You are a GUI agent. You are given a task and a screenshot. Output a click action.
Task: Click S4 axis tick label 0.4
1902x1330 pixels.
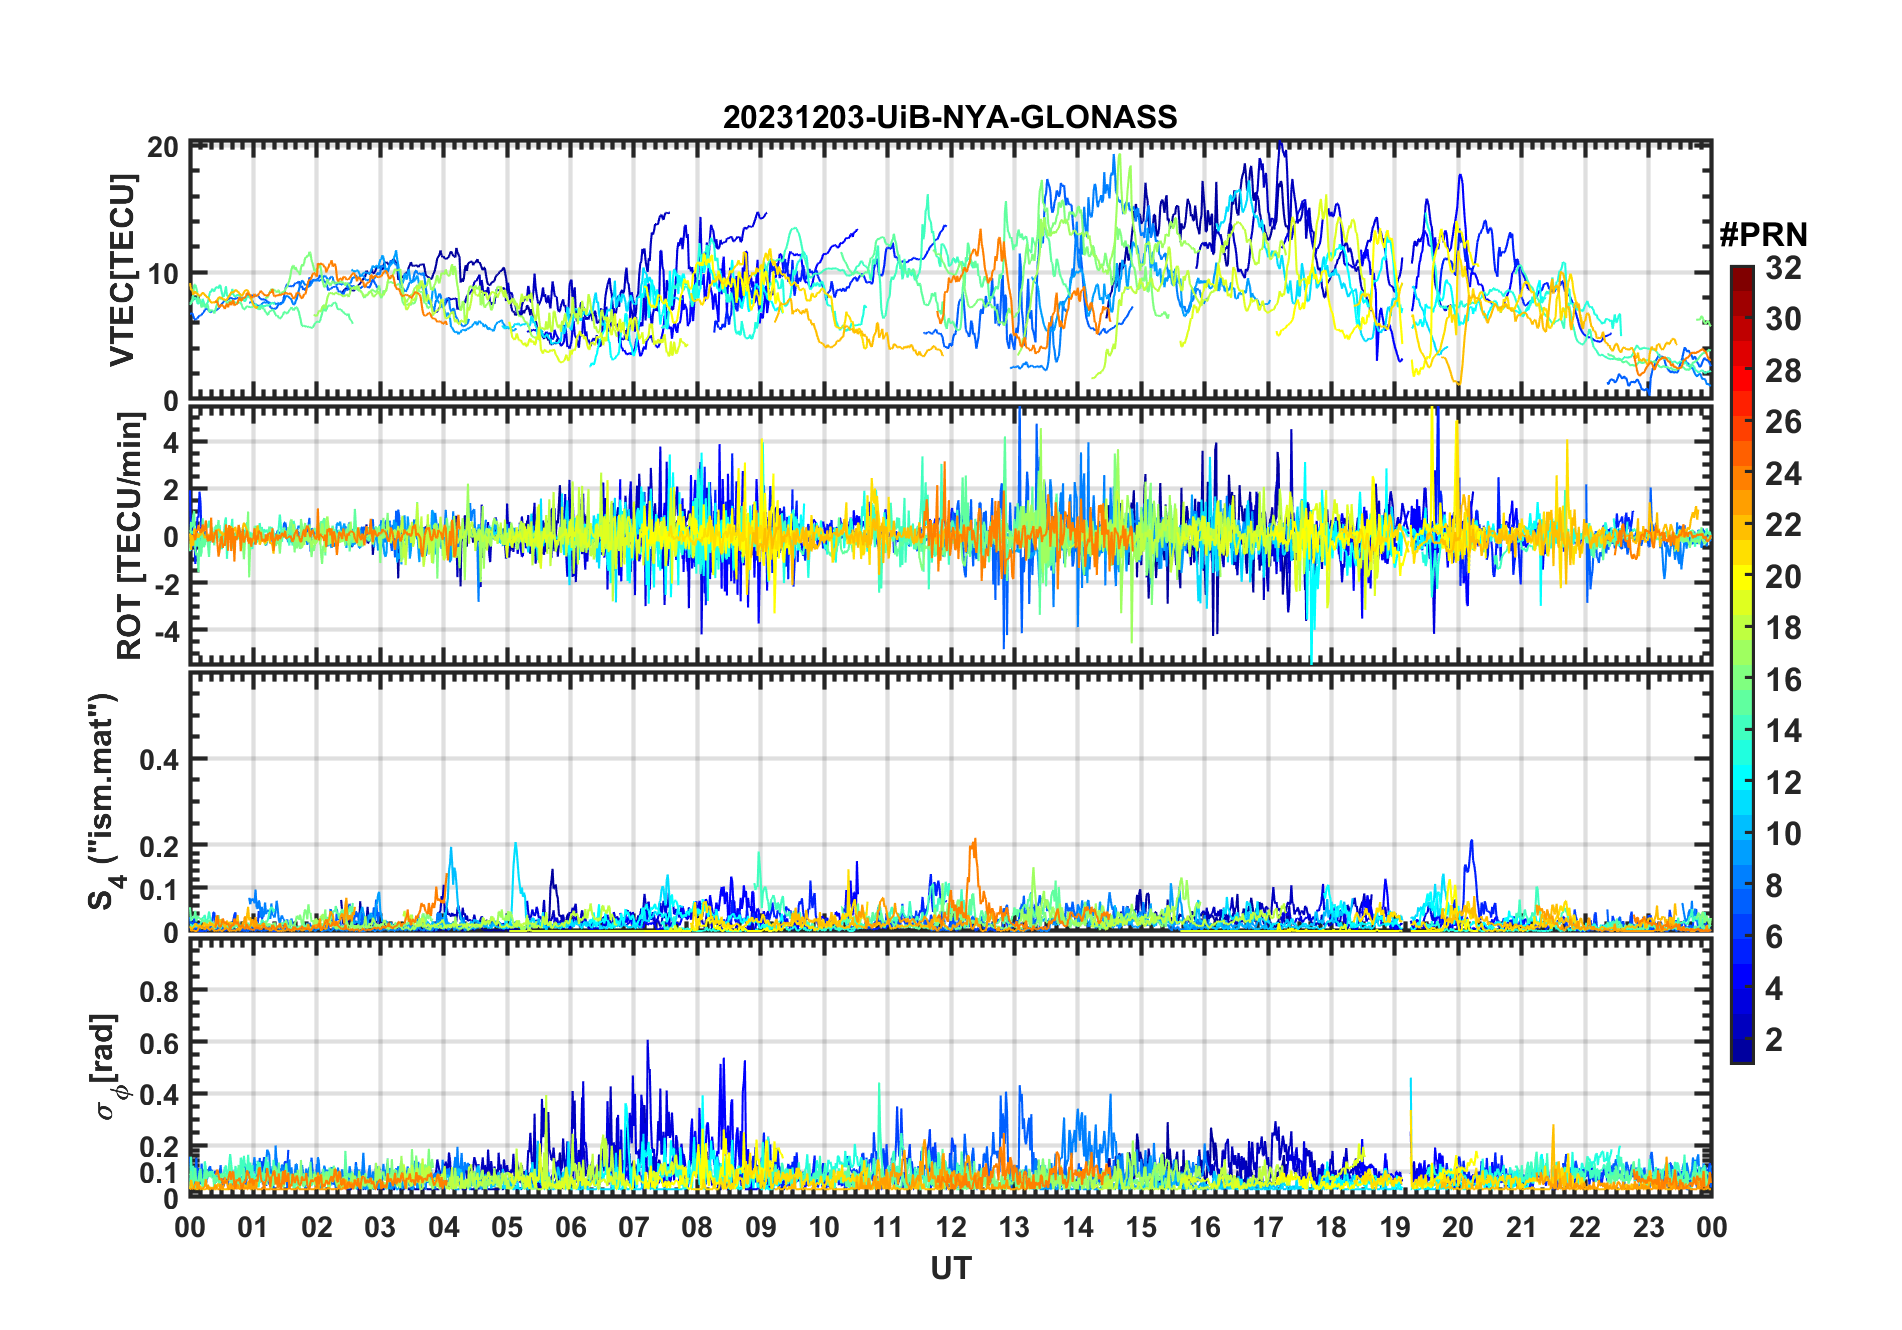160,760
